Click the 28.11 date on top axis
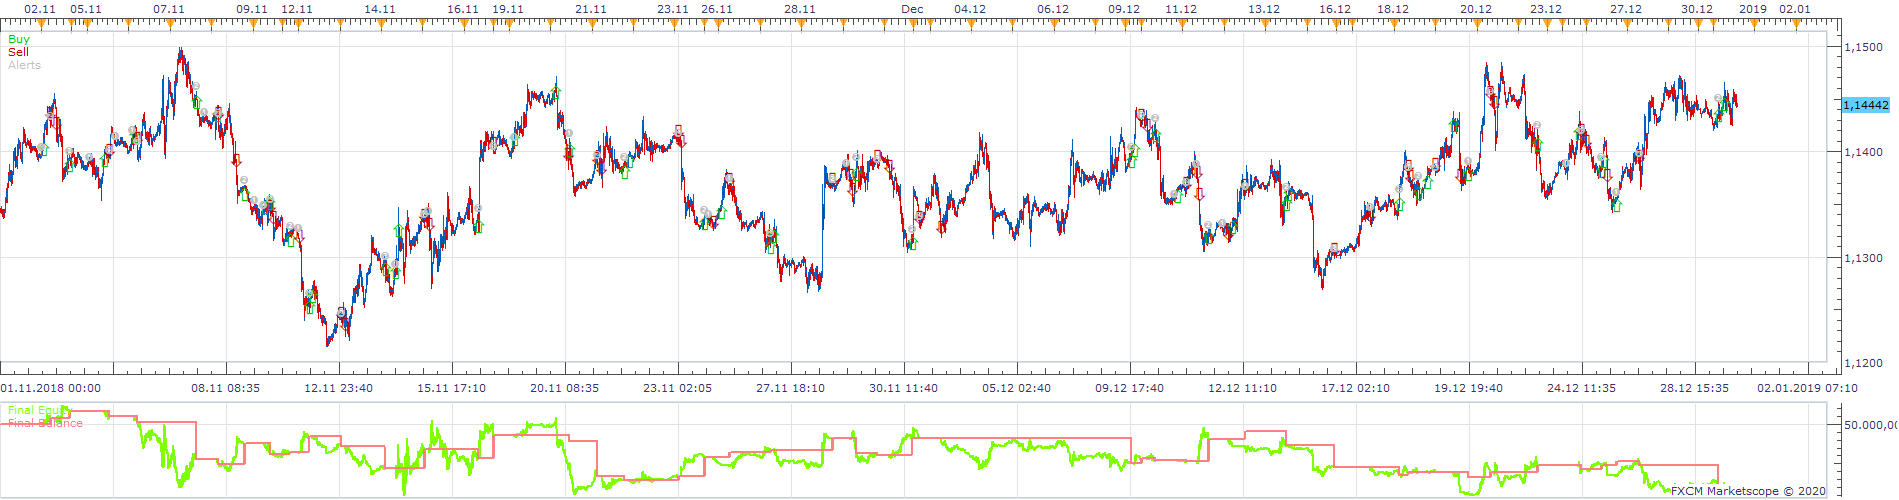Image resolution: width=1899 pixels, height=500 pixels. click(800, 9)
